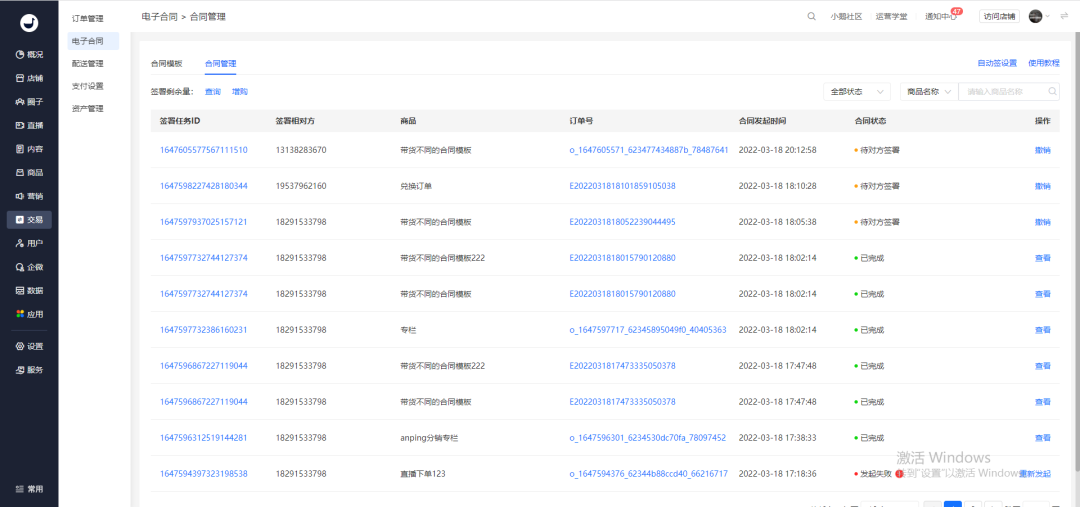Click phone number 13138283670 cell
Viewport: 1080px width, 507px height.
coord(301,150)
